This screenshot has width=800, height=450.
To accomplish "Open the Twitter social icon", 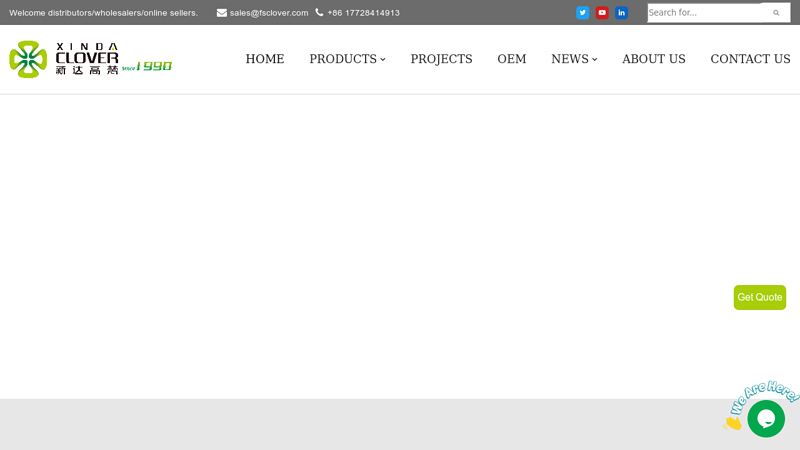I will click(583, 13).
